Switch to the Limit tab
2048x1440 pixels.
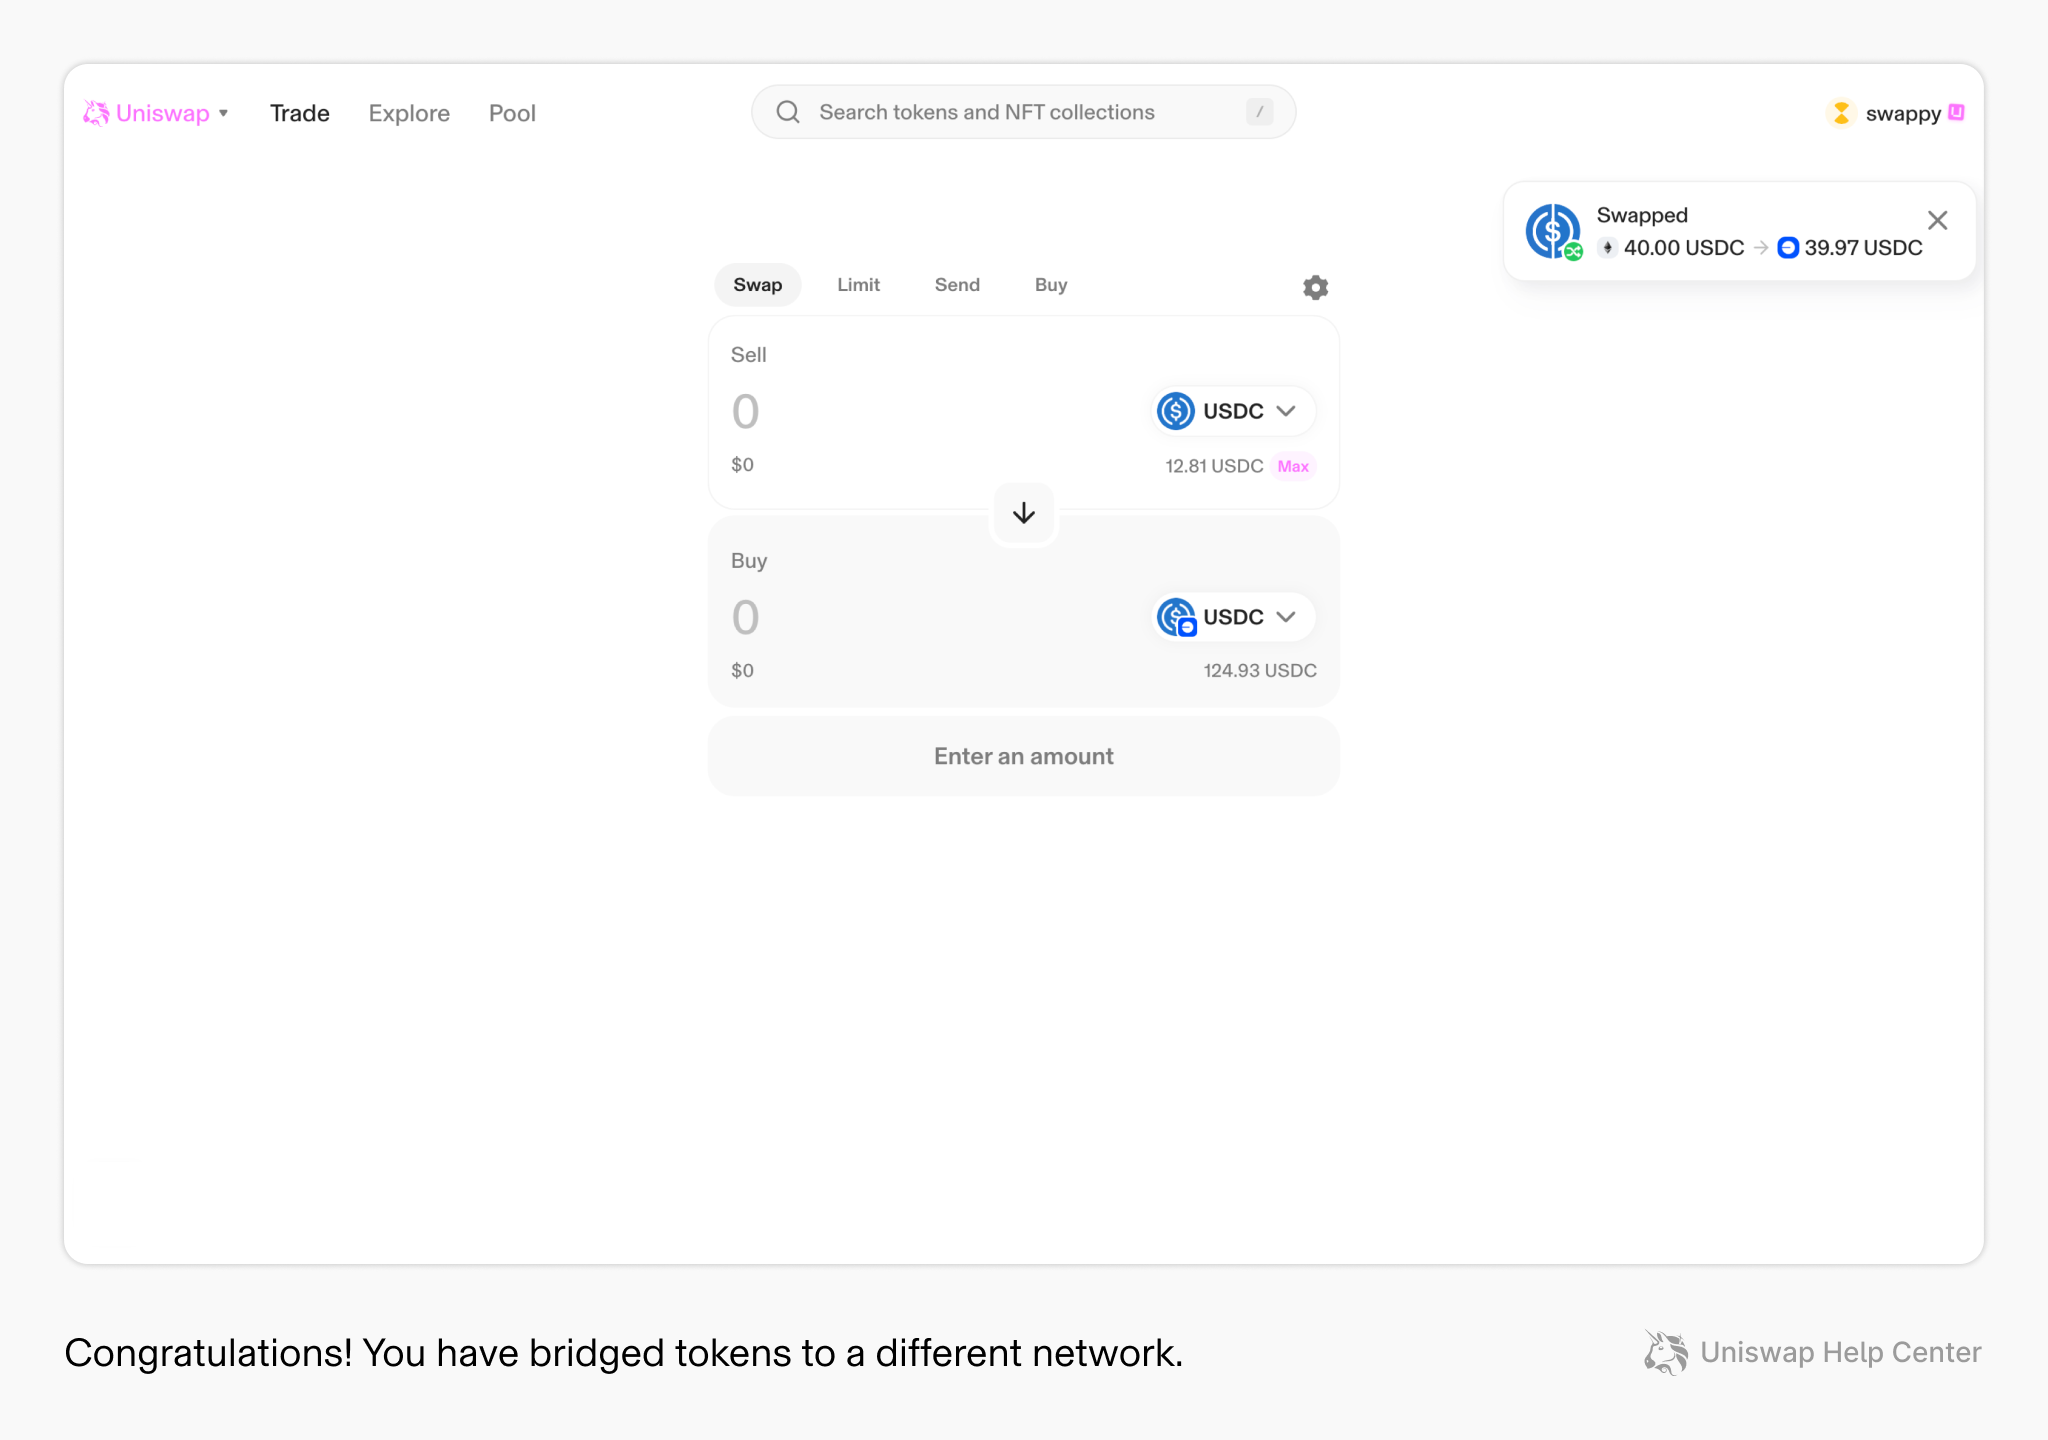tap(858, 285)
